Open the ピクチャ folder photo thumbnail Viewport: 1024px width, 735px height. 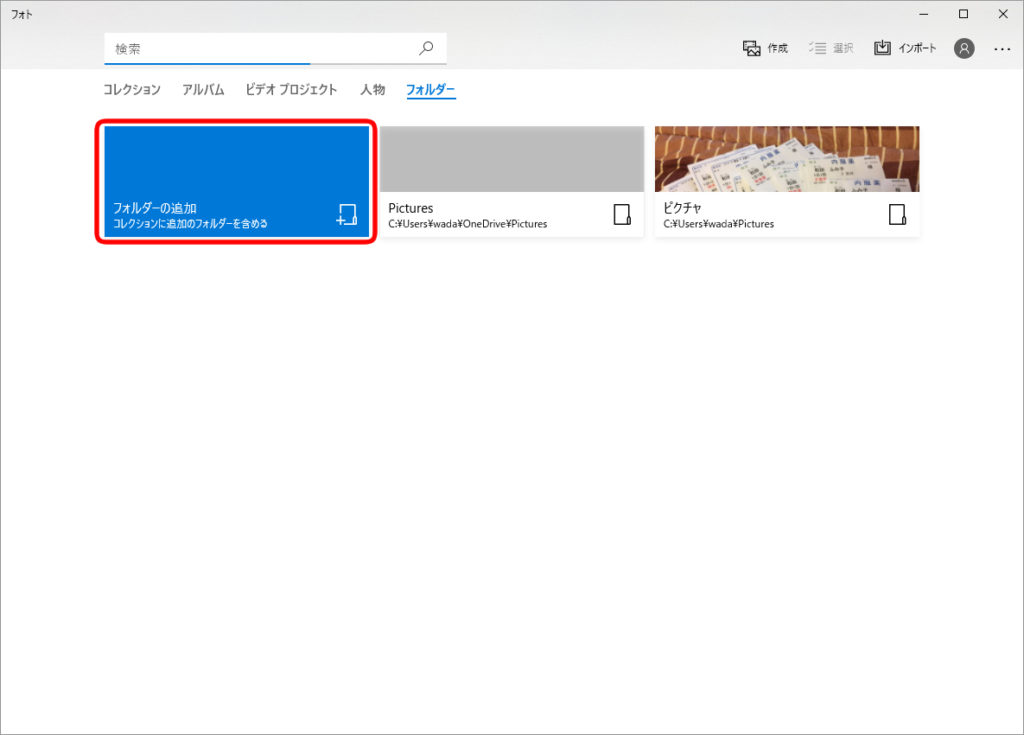click(x=787, y=159)
